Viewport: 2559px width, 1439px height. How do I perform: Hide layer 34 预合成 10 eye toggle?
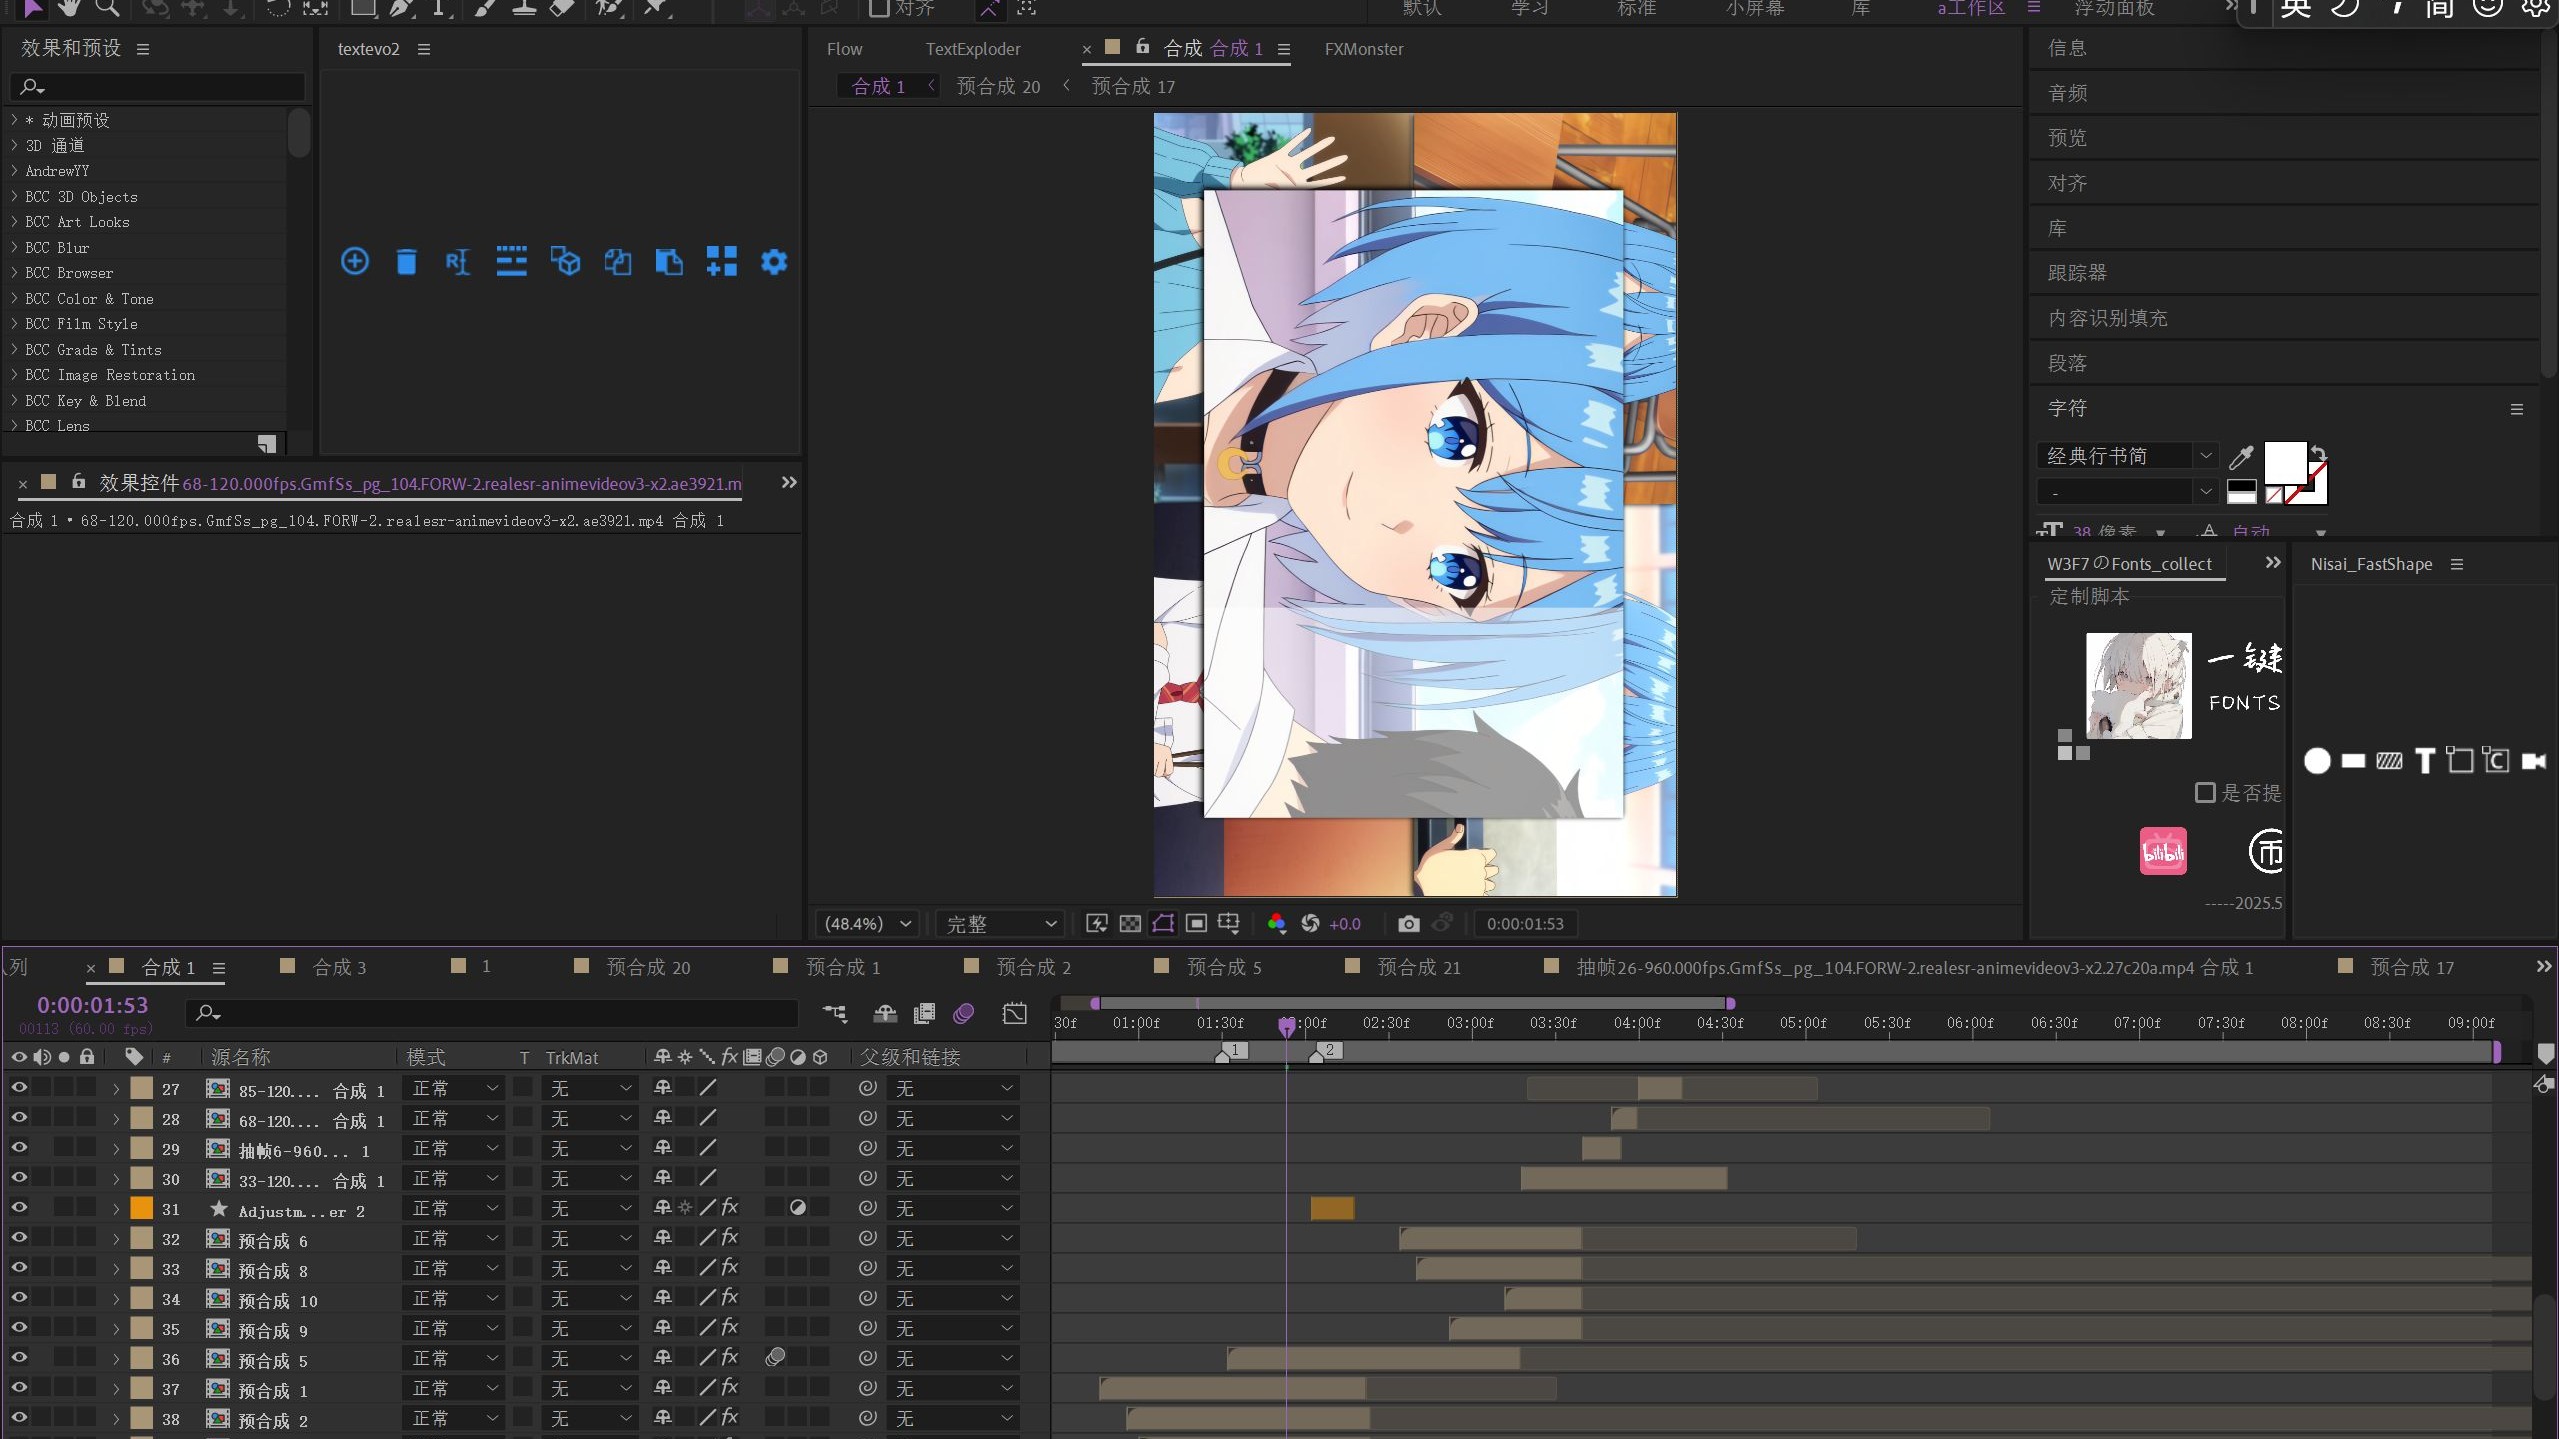(x=19, y=1298)
